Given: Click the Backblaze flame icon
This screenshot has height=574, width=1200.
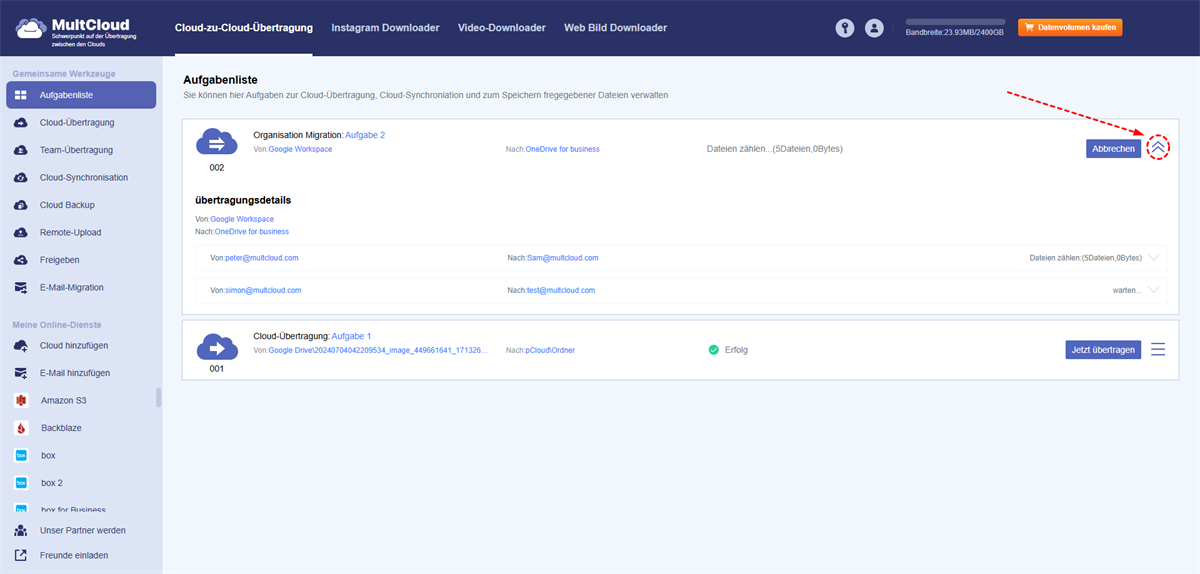Looking at the screenshot, I should tap(21, 428).
